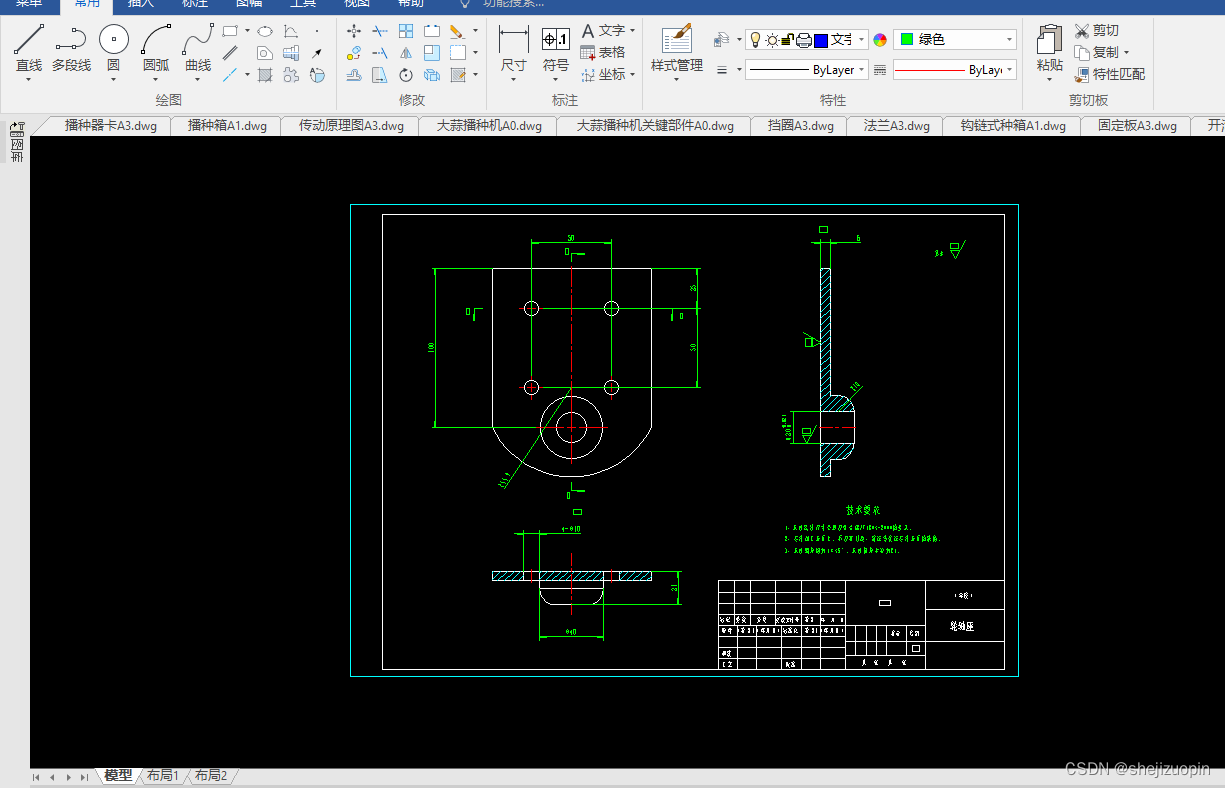Click the 复制 copy button
This screenshot has width=1225, height=788.
[1096, 53]
